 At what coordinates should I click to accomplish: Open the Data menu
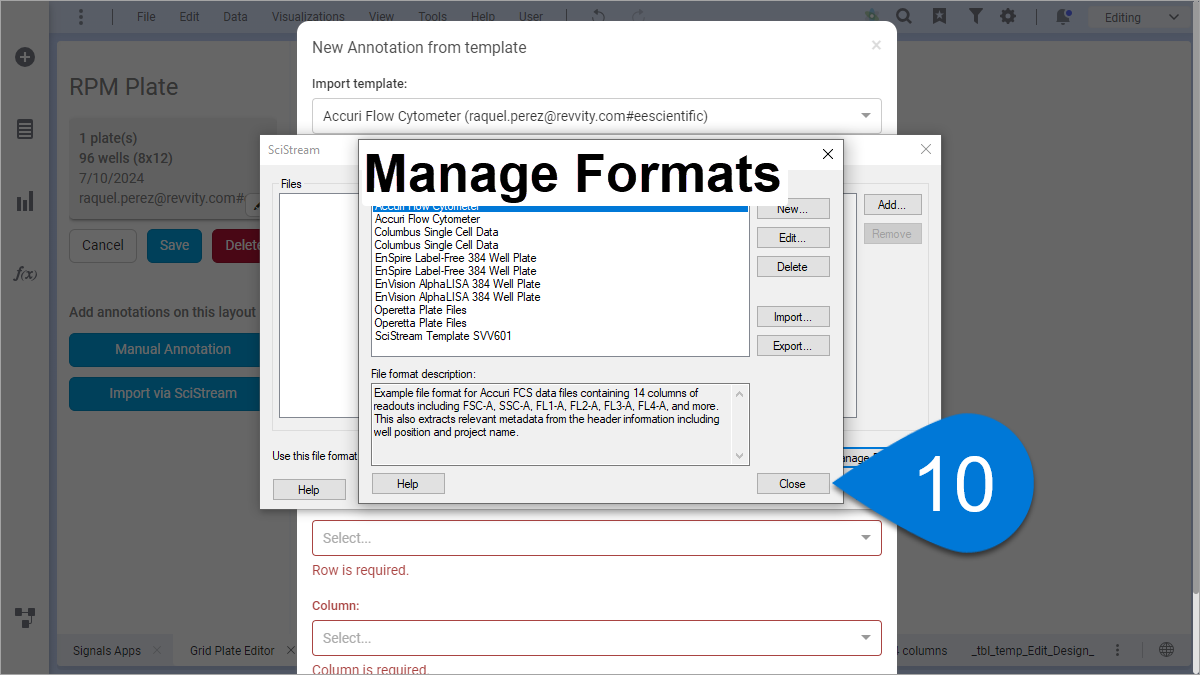tap(236, 17)
